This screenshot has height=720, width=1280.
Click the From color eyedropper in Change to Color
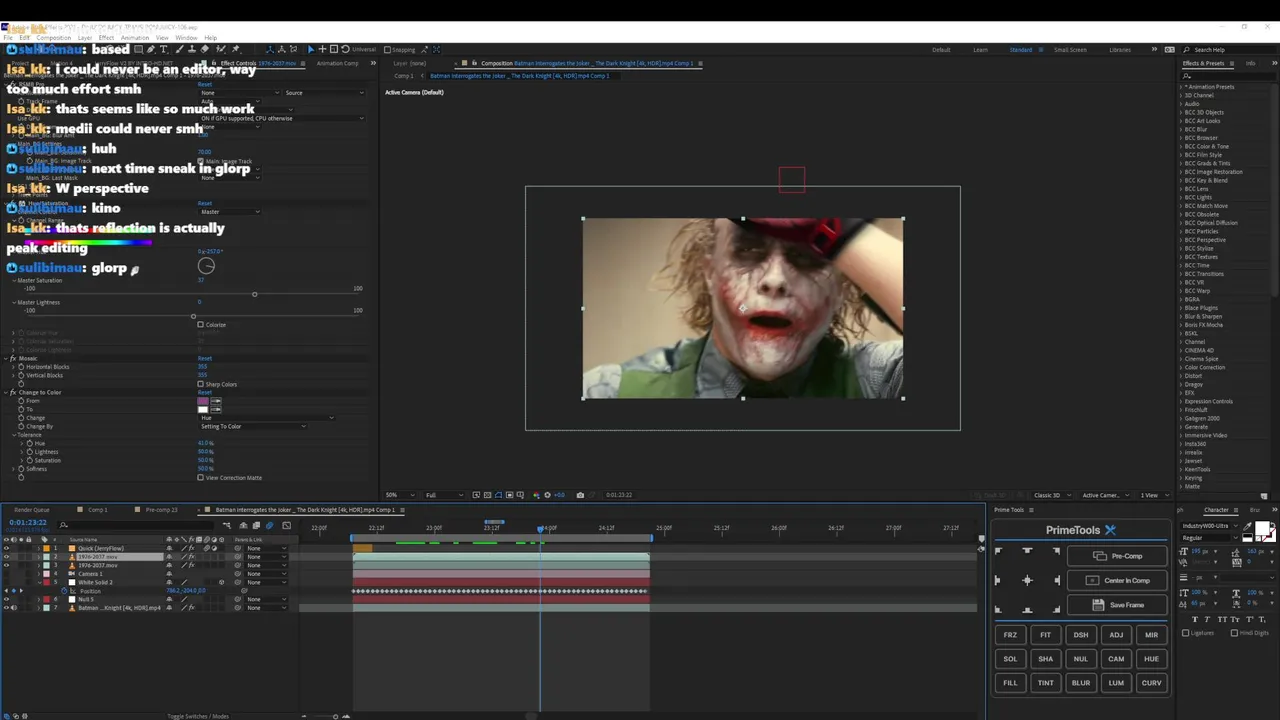tap(215, 401)
